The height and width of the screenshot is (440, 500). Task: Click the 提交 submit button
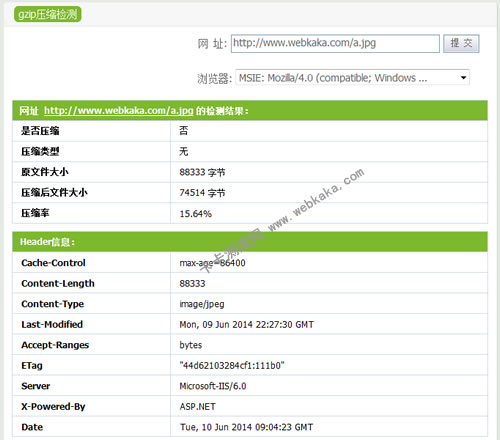tap(461, 43)
